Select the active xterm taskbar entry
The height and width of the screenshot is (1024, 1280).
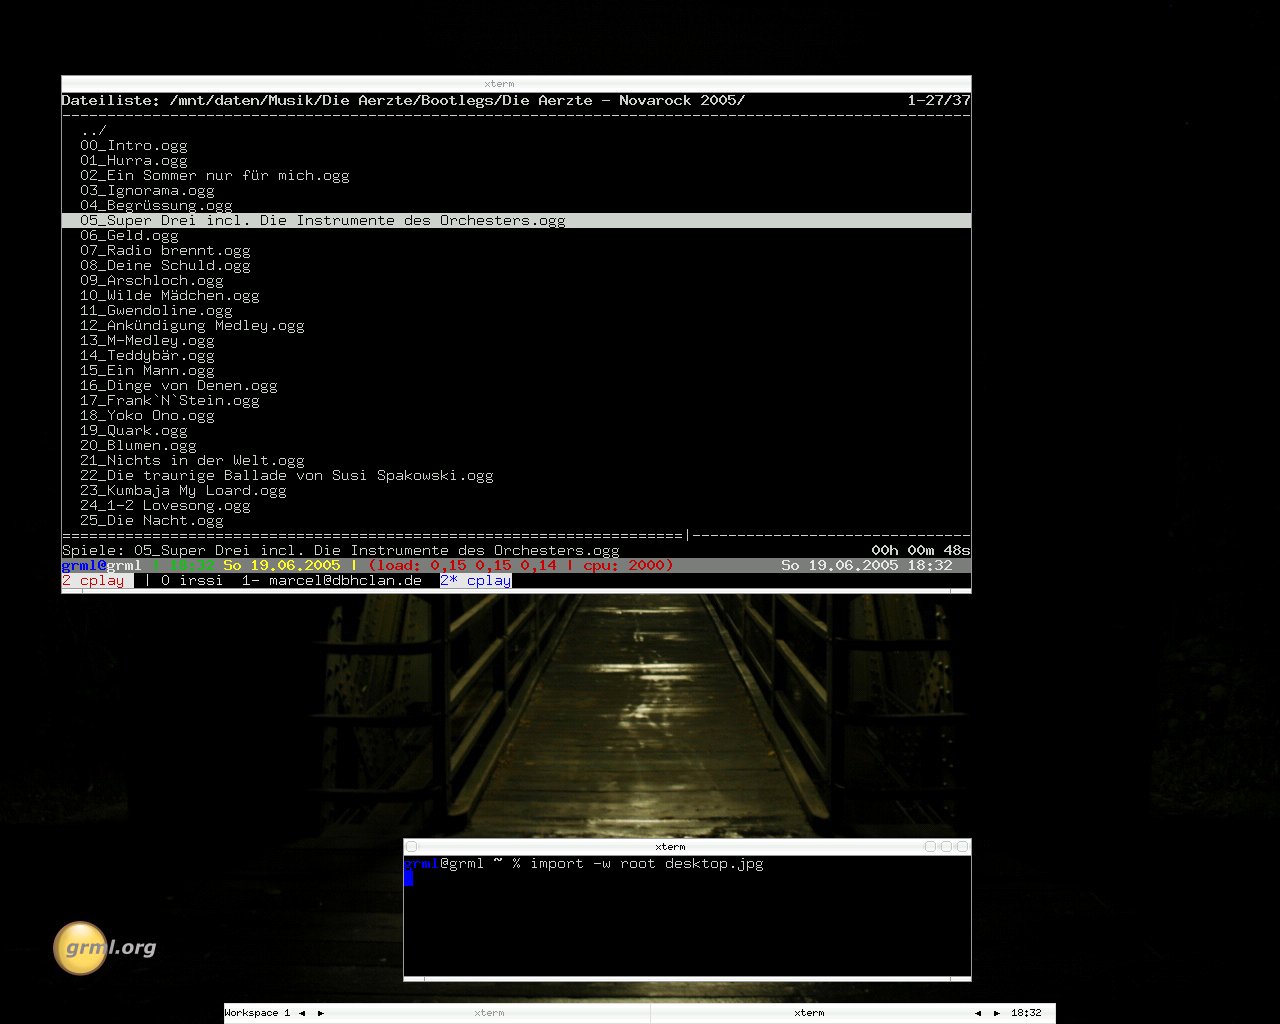click(809, 1013)
